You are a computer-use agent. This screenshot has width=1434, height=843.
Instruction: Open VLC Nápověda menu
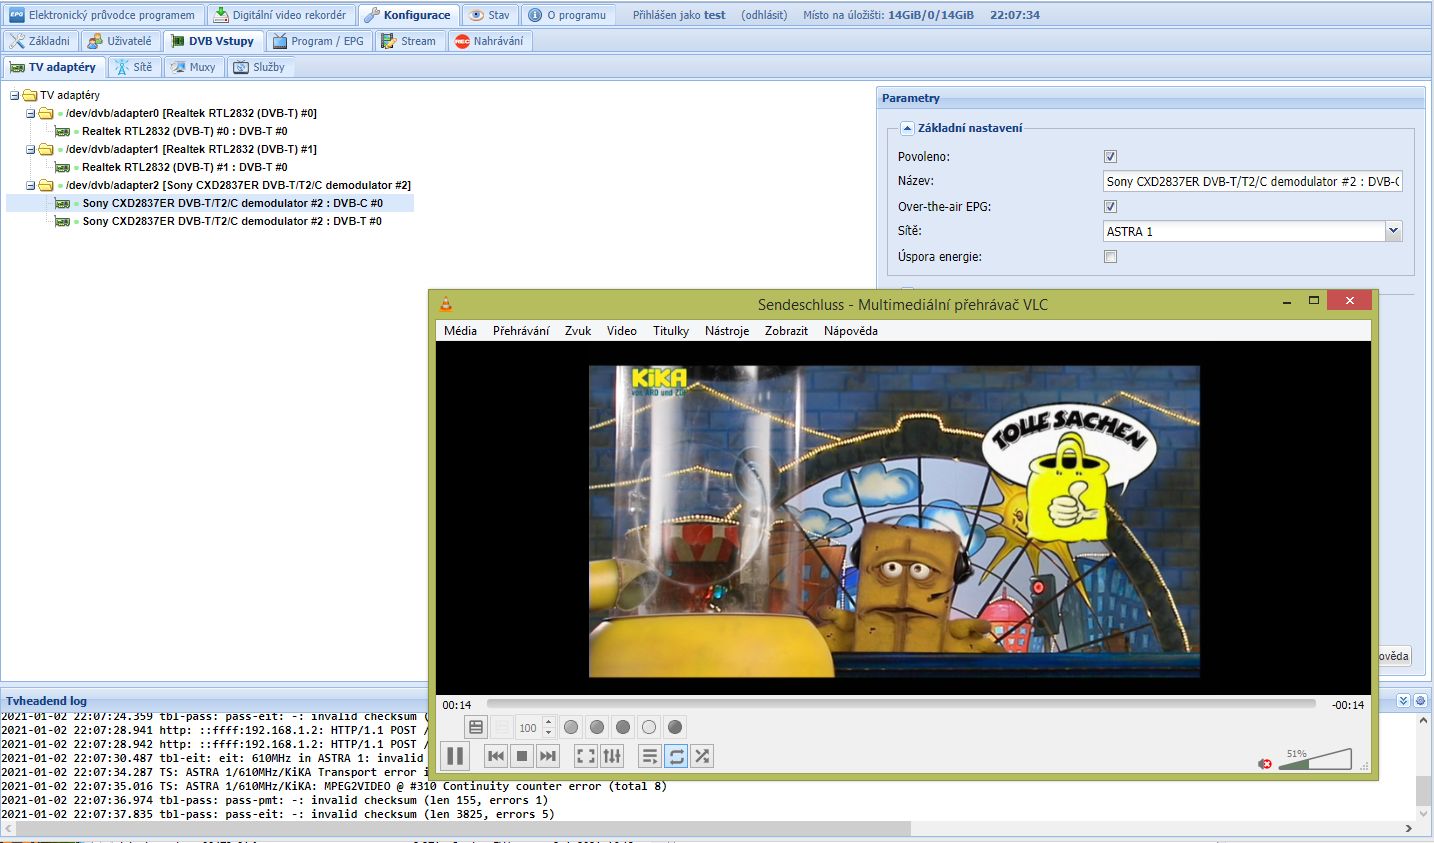coord(851,331)
